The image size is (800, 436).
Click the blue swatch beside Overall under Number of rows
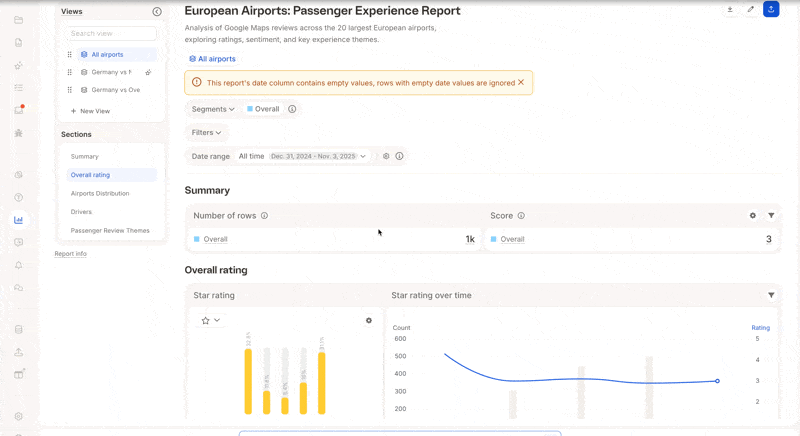(x=196, y=239)
